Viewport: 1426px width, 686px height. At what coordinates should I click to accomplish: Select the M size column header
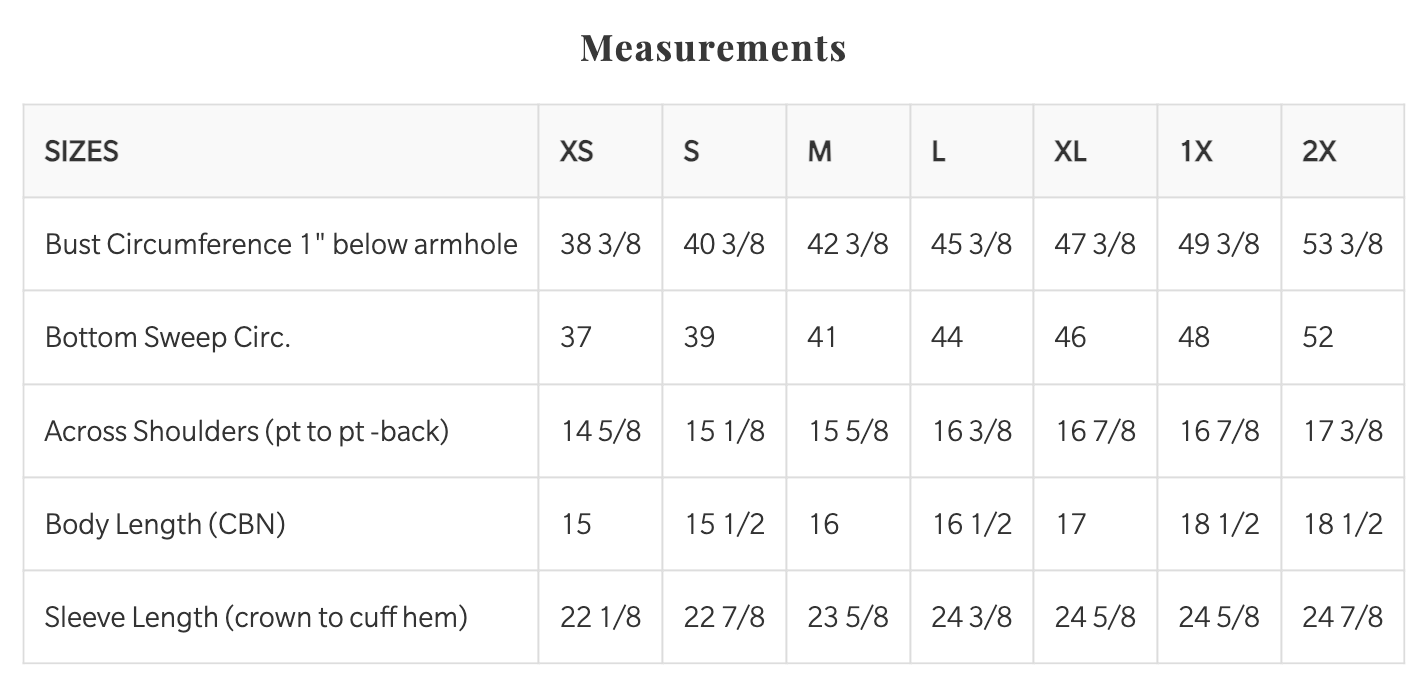click(819, 151)
